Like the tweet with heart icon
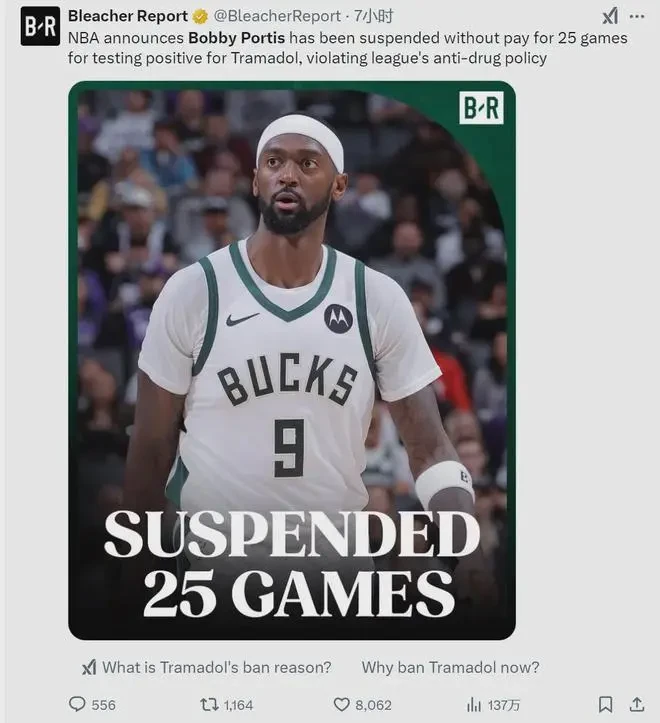 [x=341, y=705]
